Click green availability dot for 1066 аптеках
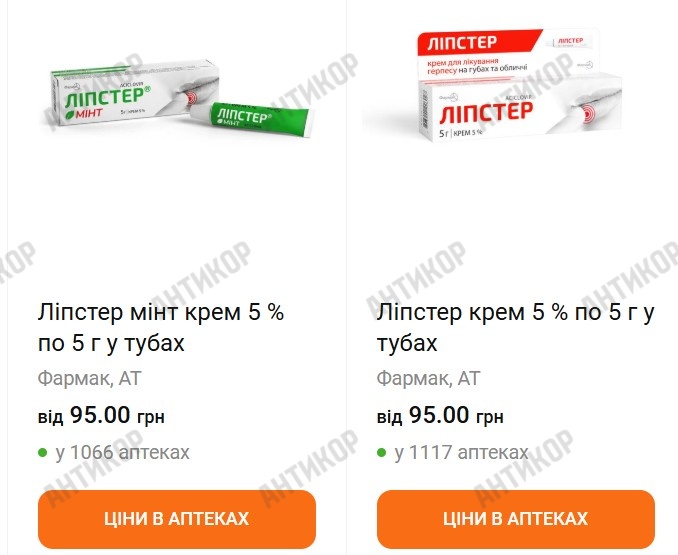This screenshot has width=678, height=555. click(42, 453)
